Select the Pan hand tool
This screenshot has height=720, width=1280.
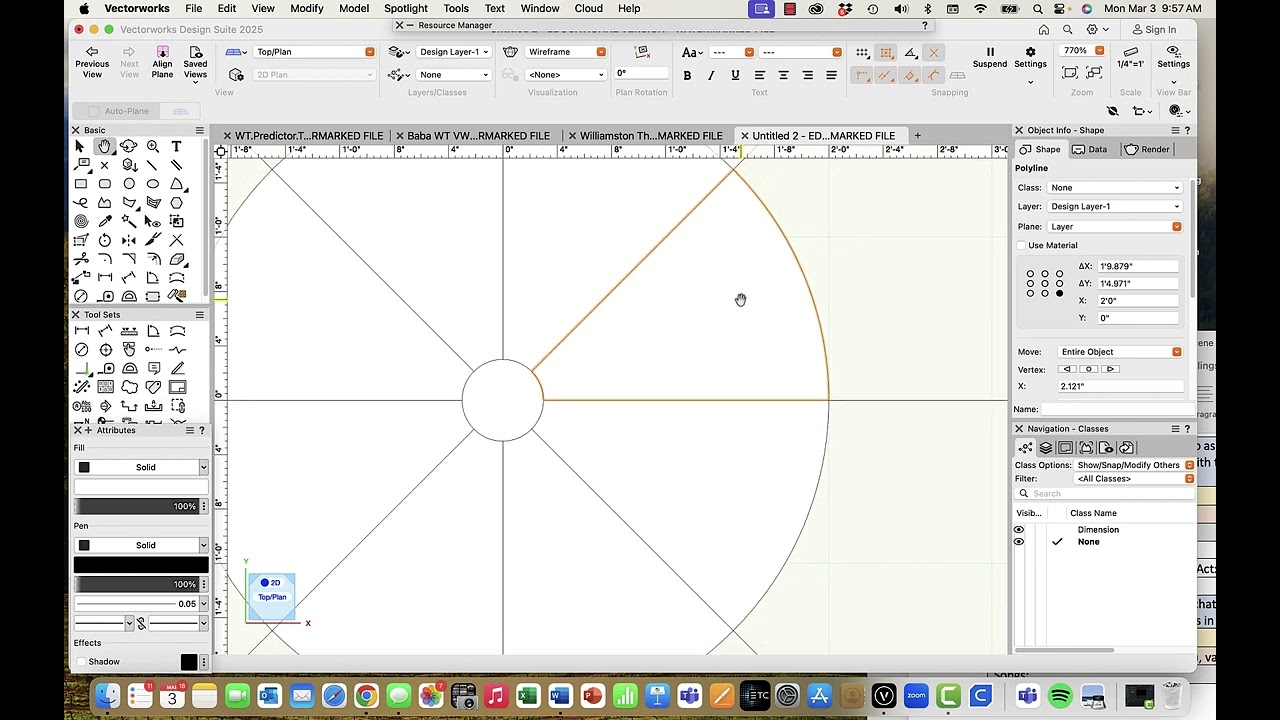coord(104,146)
